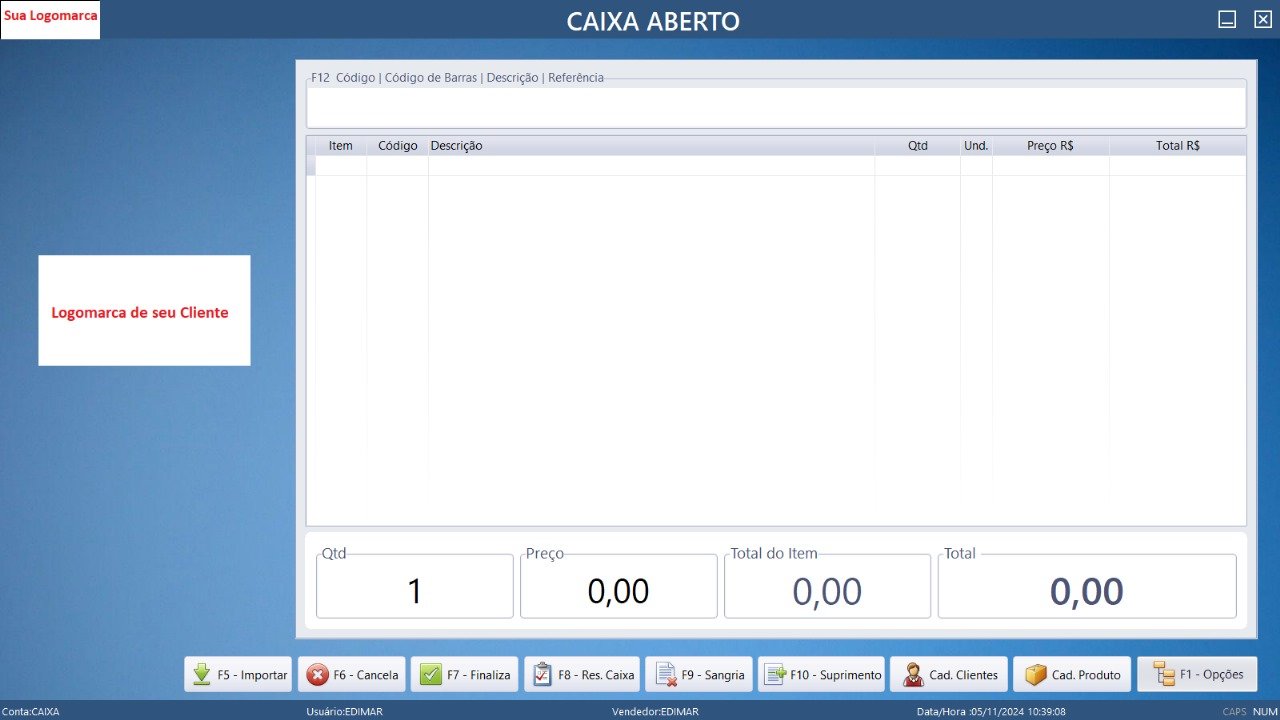Minimize the Caixa Aberto window
This screenshot has width=1280, height=720.
pos(1227,20)
